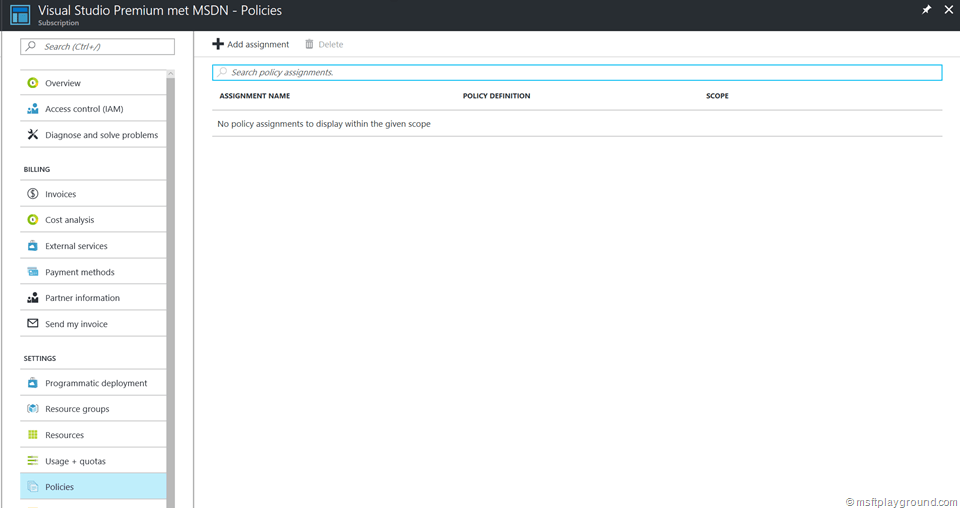Pin the Policies blade with pin icon
The width and height of the screenshot is (960, 508).
pos(926,10)
